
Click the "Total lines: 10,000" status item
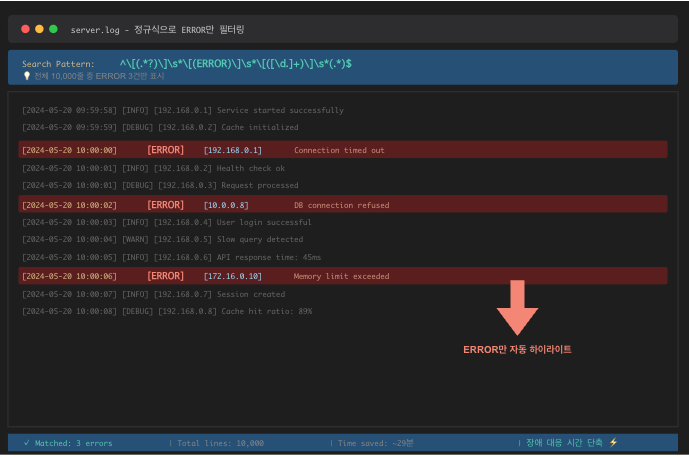(x=219, y=442)
